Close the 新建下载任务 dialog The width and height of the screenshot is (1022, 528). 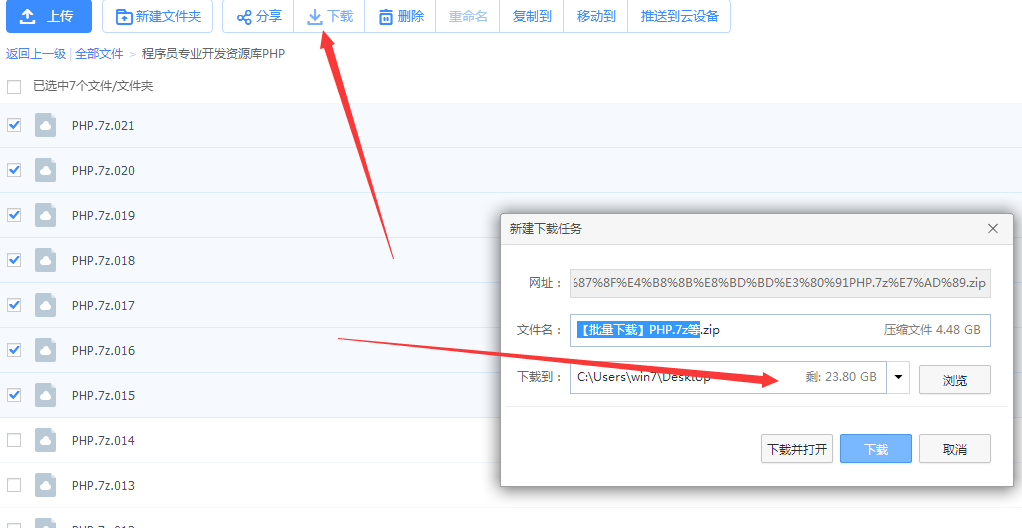click(x=993, y=228)
